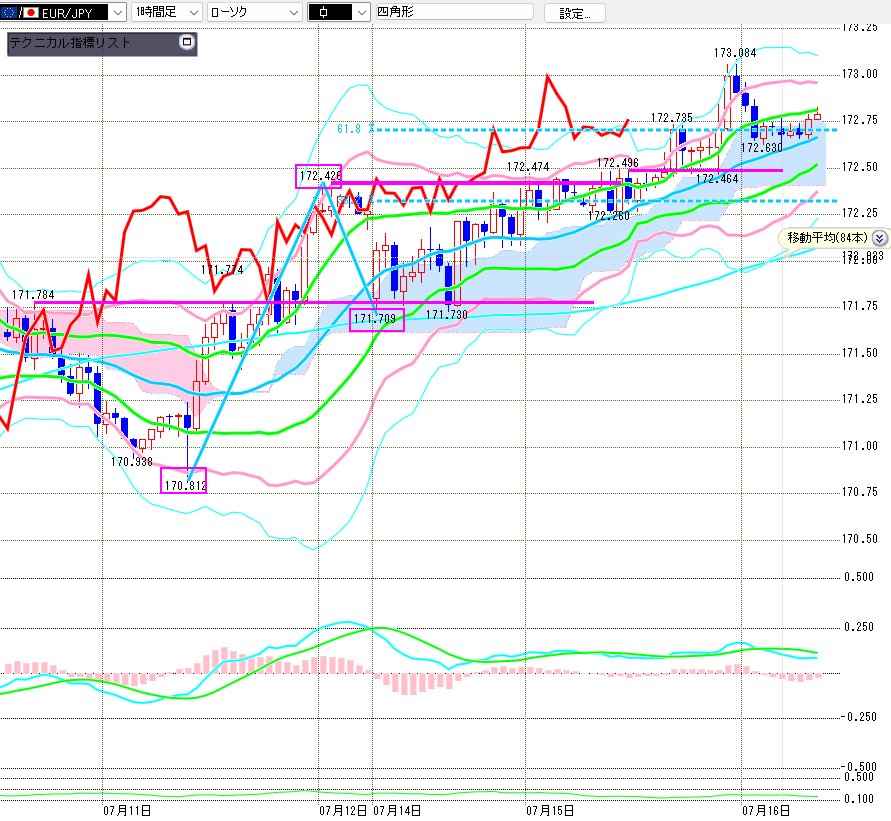This screenshot has width=891, height=821.
Task: Click the 171.730 price label
Action: [x=447, y=314]
